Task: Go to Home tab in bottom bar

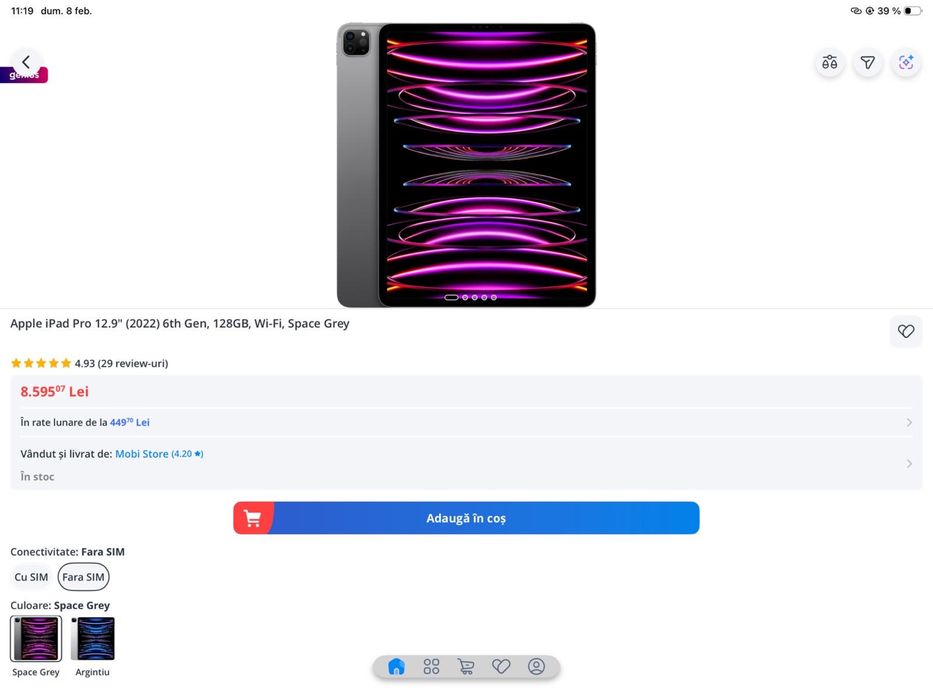Action: (396, 666)
